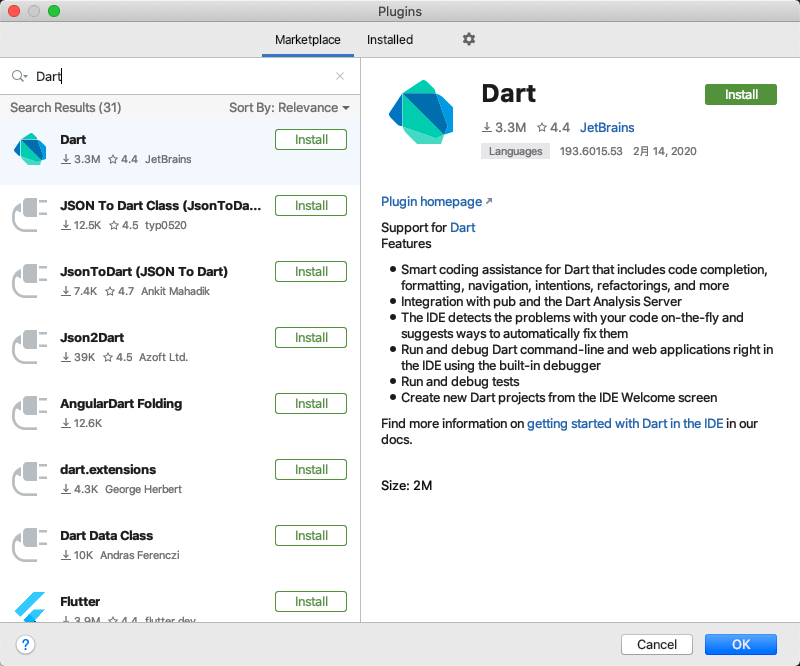
Task: Click author name 'George Herbert'
Action: [x=143, y=489]
